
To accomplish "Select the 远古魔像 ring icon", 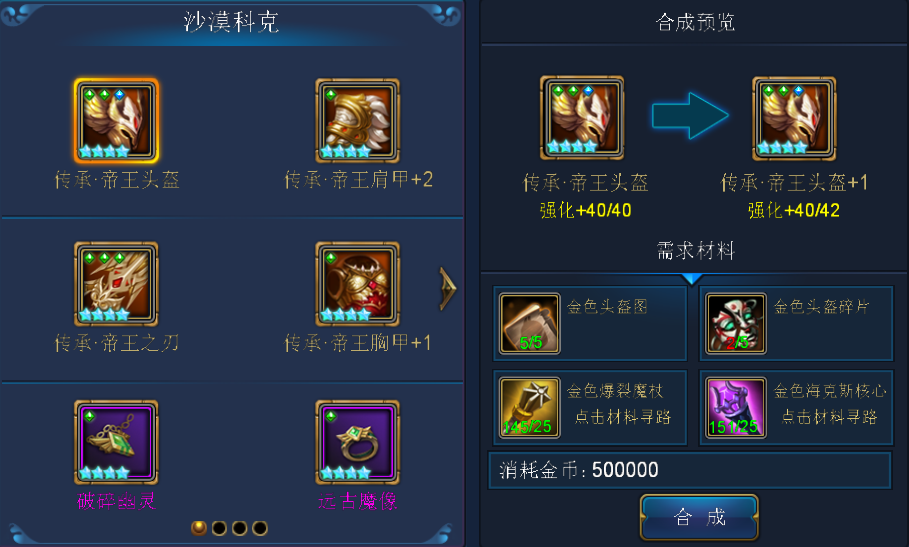I will coord(358,442).
